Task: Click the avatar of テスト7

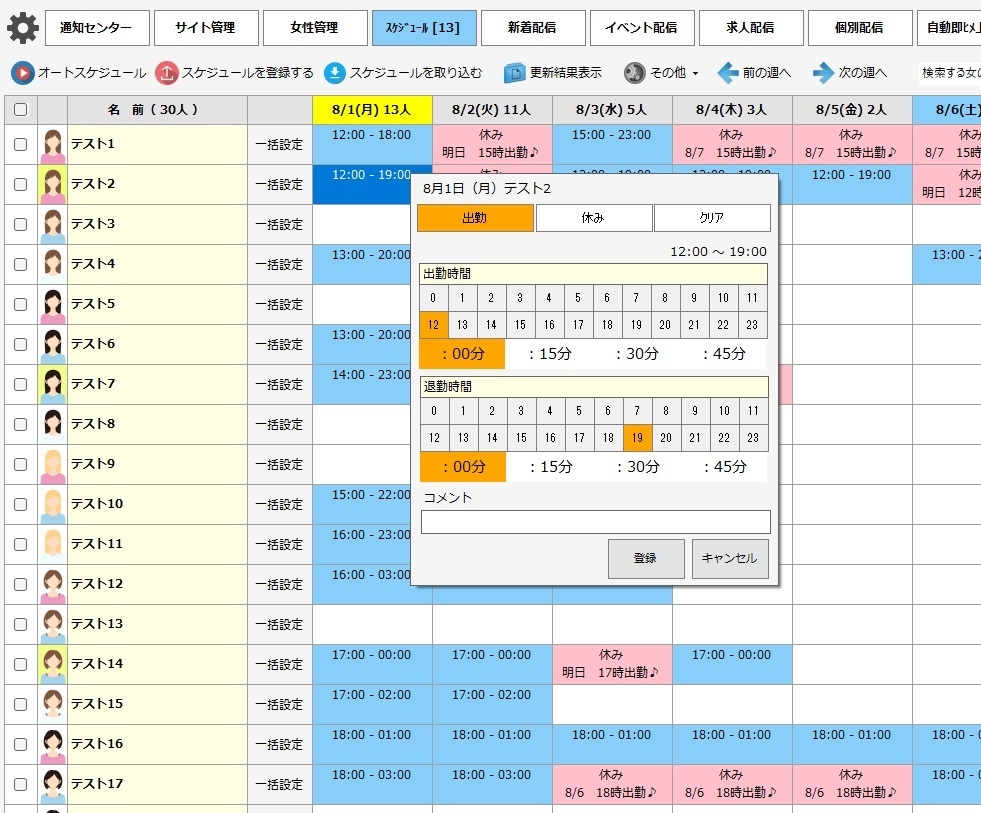Action: point(53,385)
